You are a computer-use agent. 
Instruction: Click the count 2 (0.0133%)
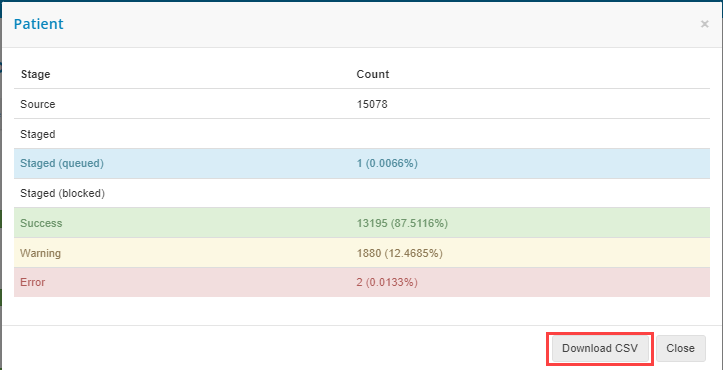pos(387,282)
